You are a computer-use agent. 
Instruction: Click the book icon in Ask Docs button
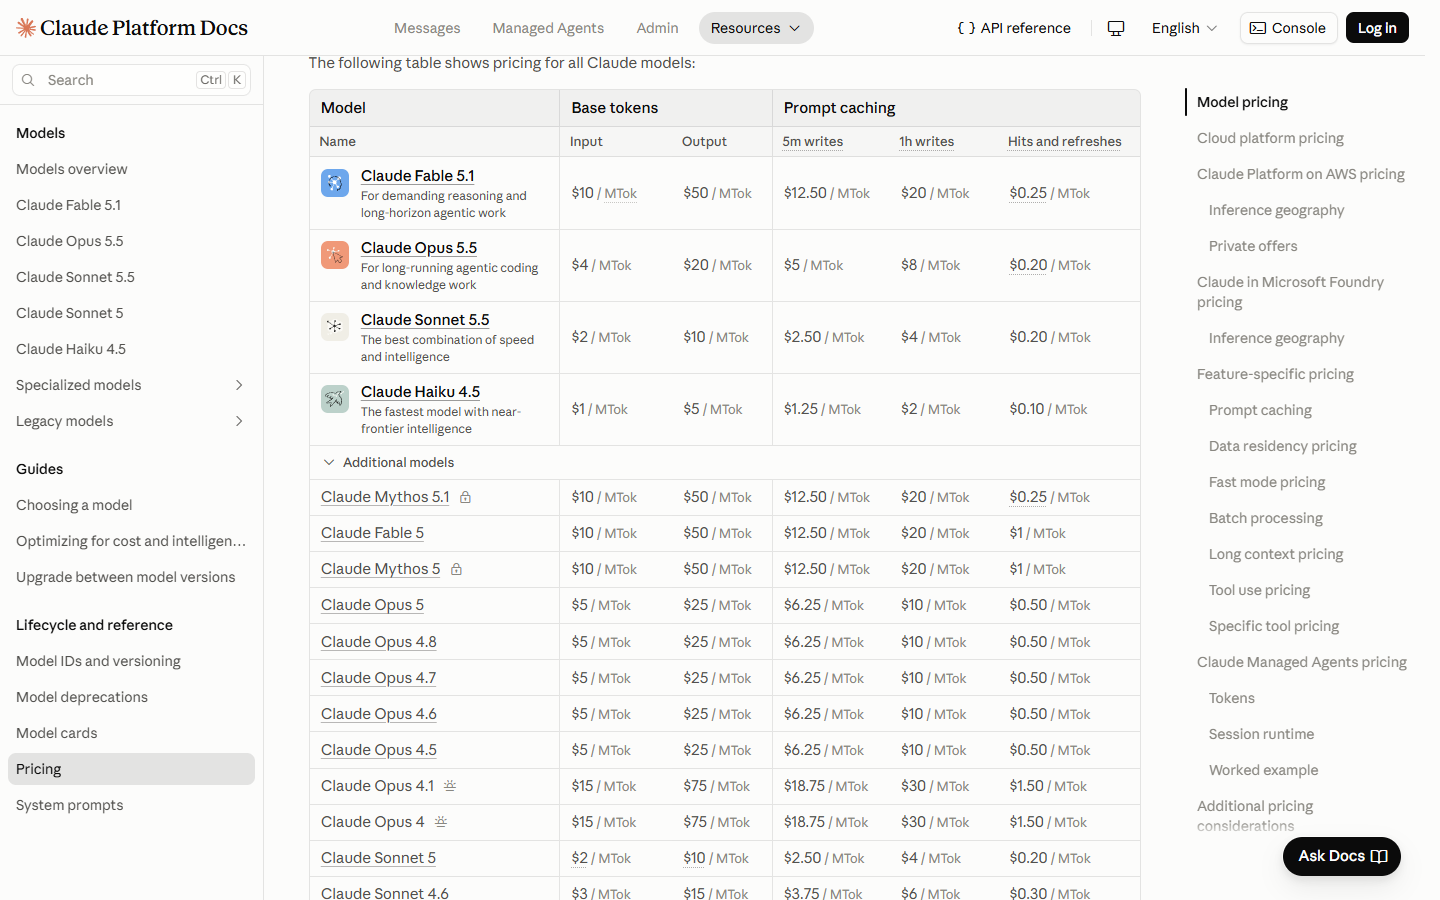point(1379,856)
